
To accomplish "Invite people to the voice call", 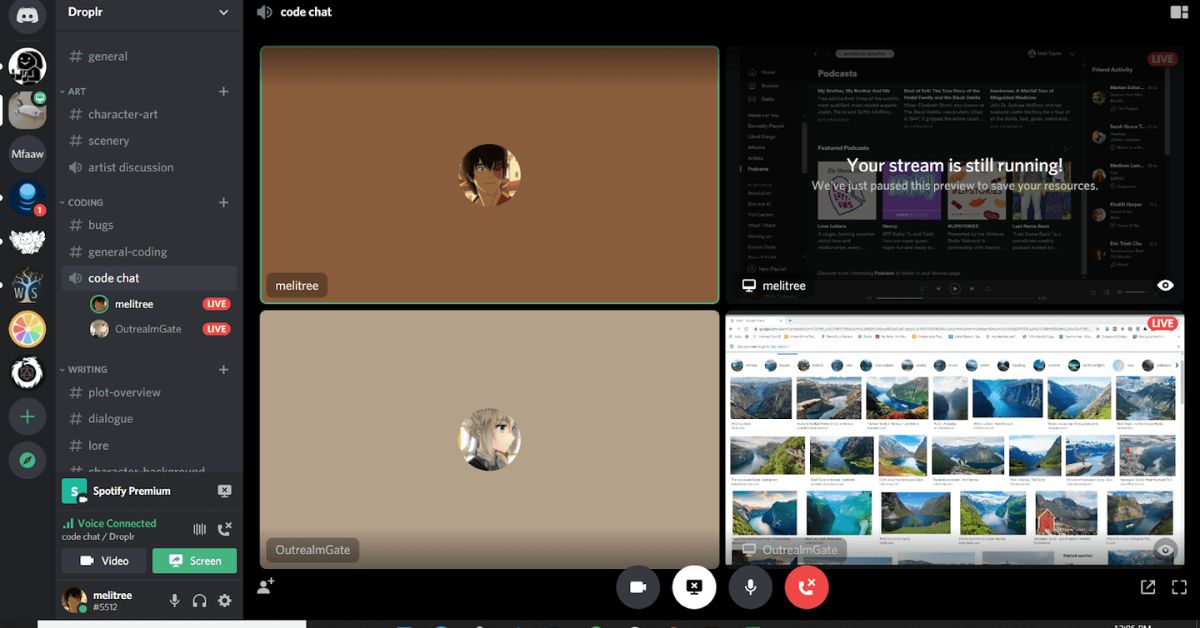I will pyautogui.click(x=264, y=588).
